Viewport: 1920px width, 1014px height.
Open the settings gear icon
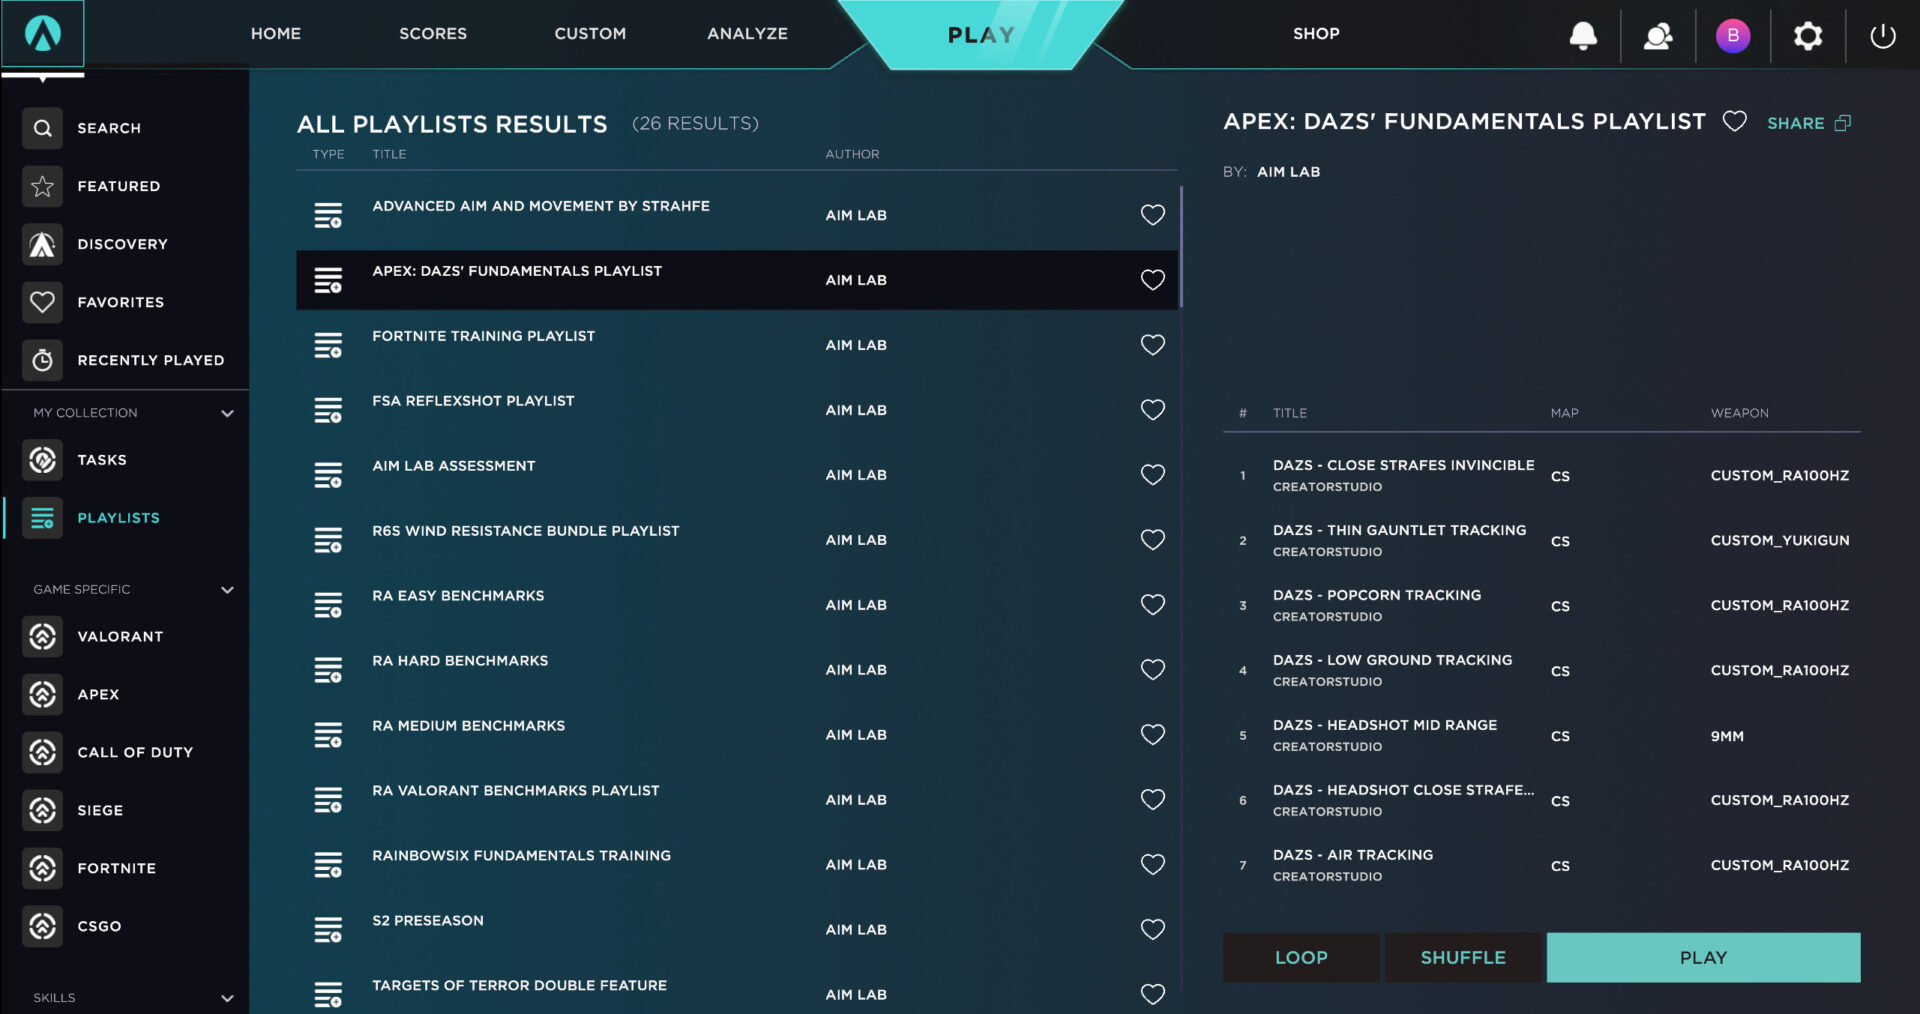(1807, 36)
